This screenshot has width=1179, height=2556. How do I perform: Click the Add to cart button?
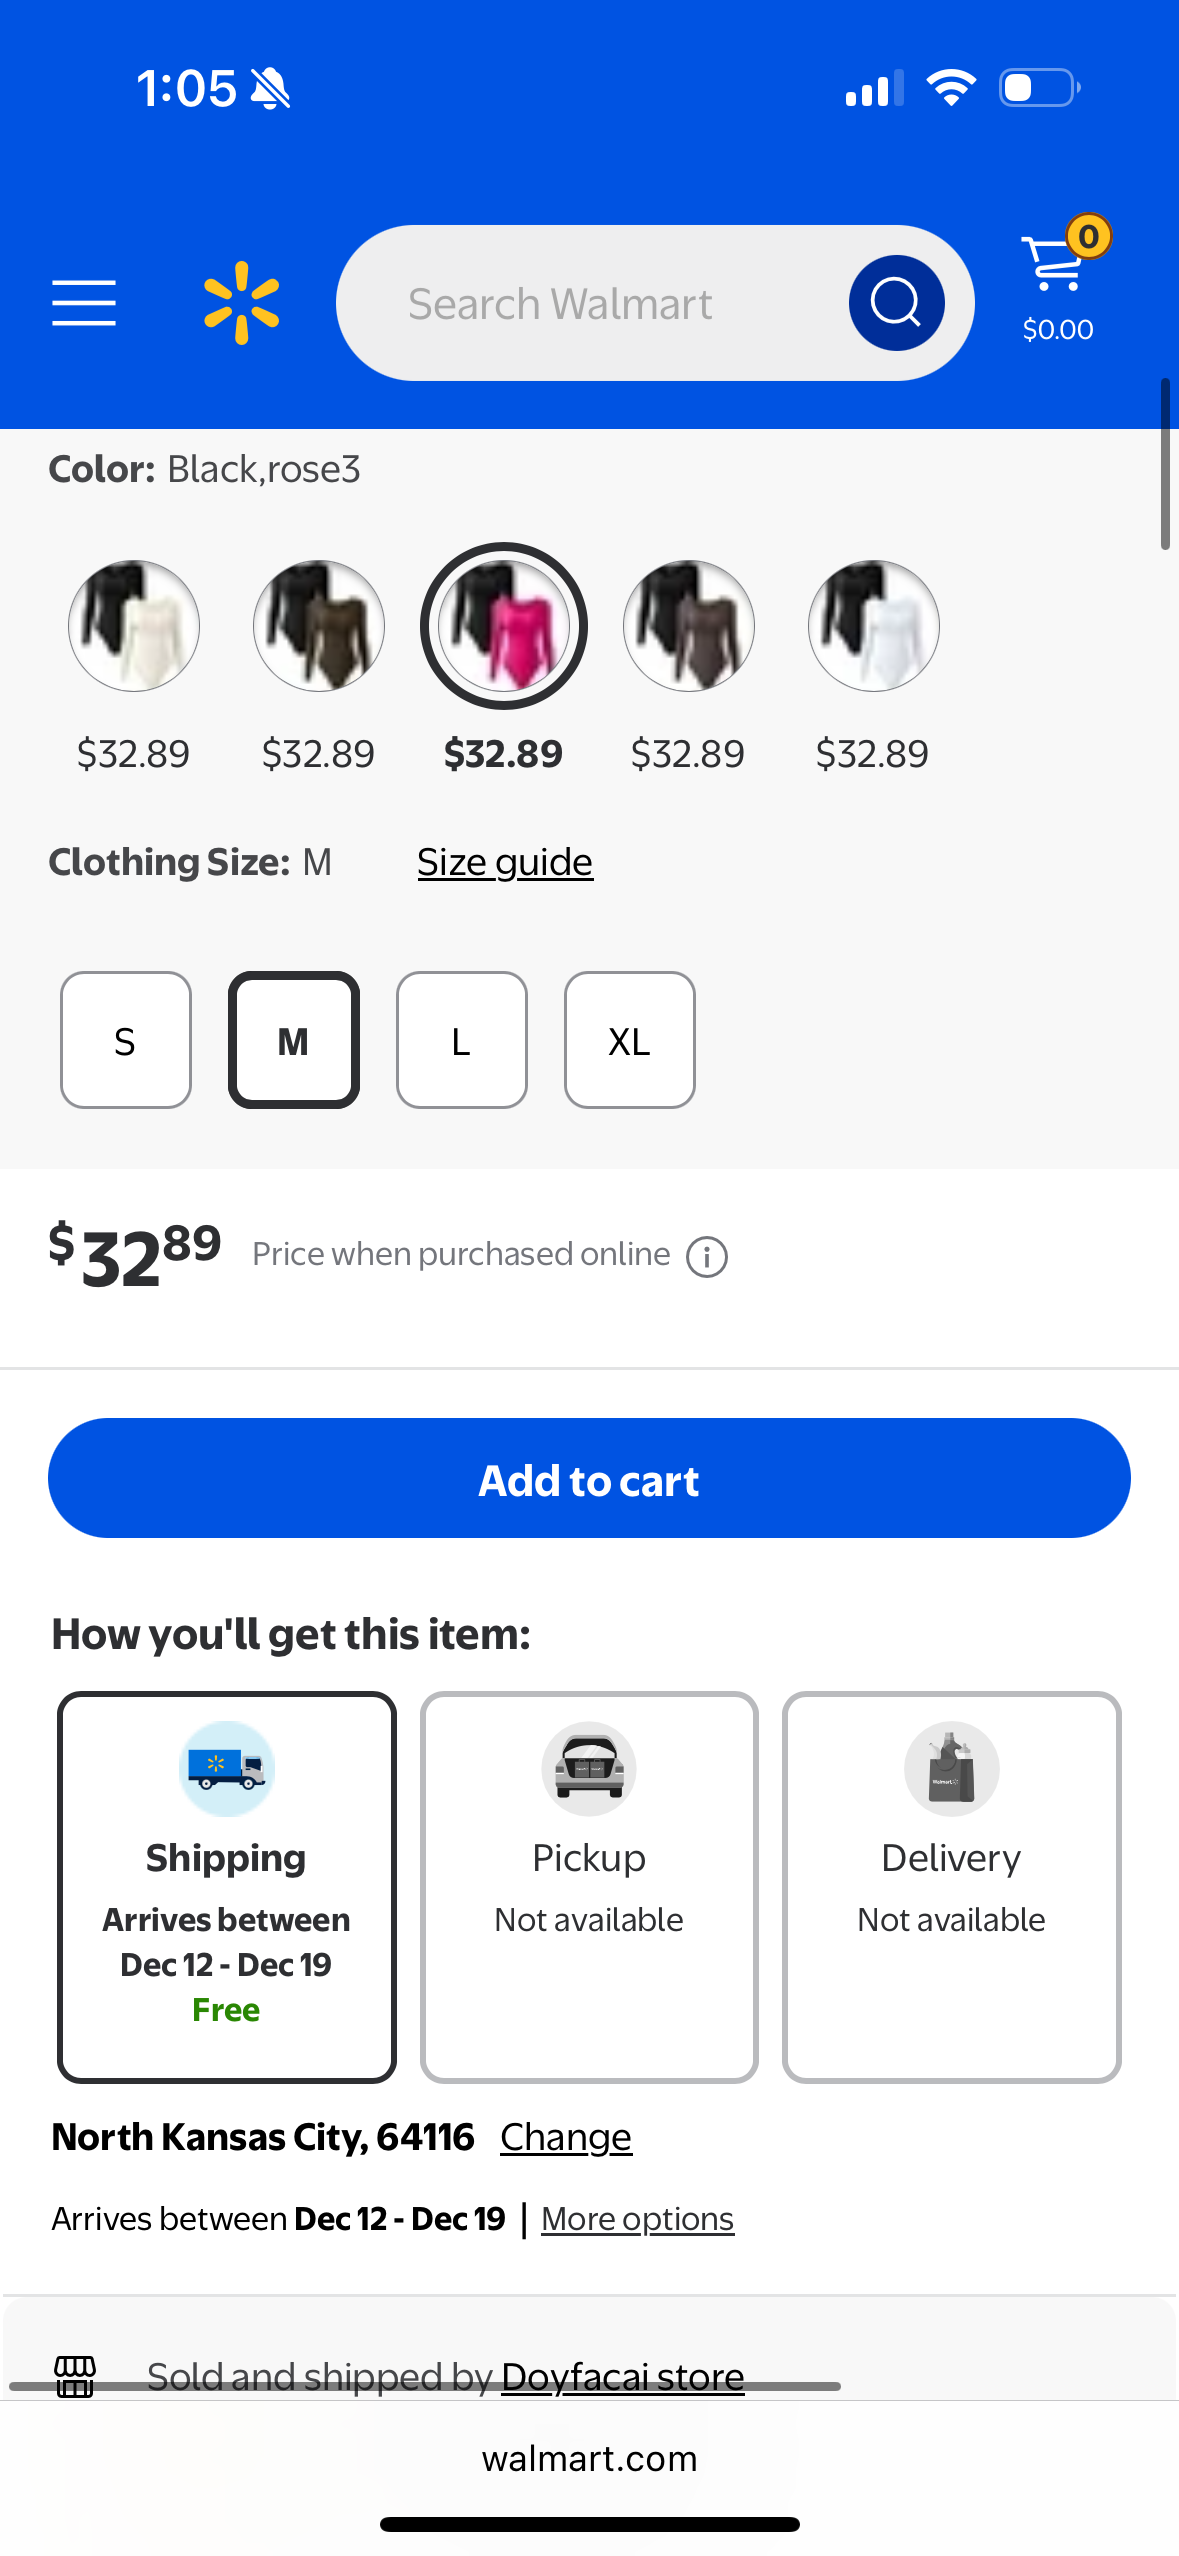(x=589, y=1478)
